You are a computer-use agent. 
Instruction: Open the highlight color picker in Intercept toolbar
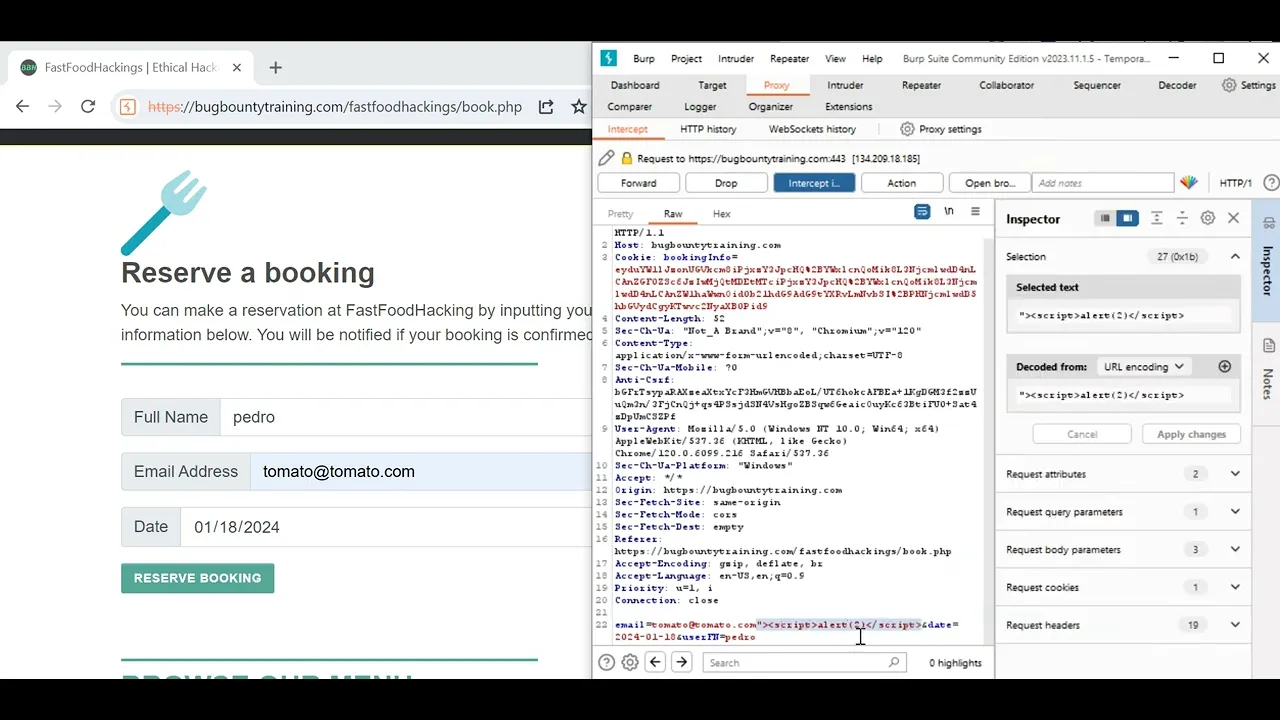[x=1188, y=183]
